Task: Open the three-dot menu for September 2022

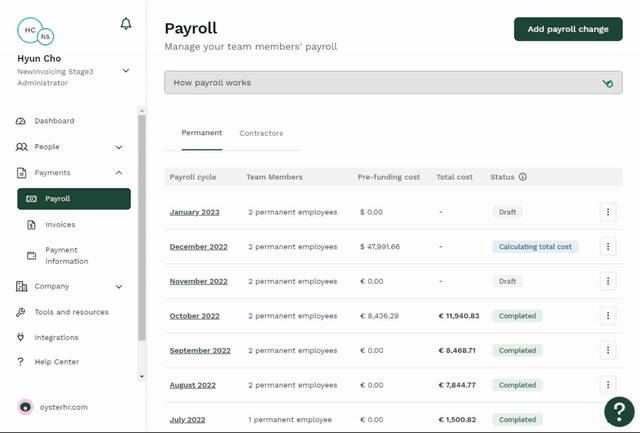Action: pos(608,350)
